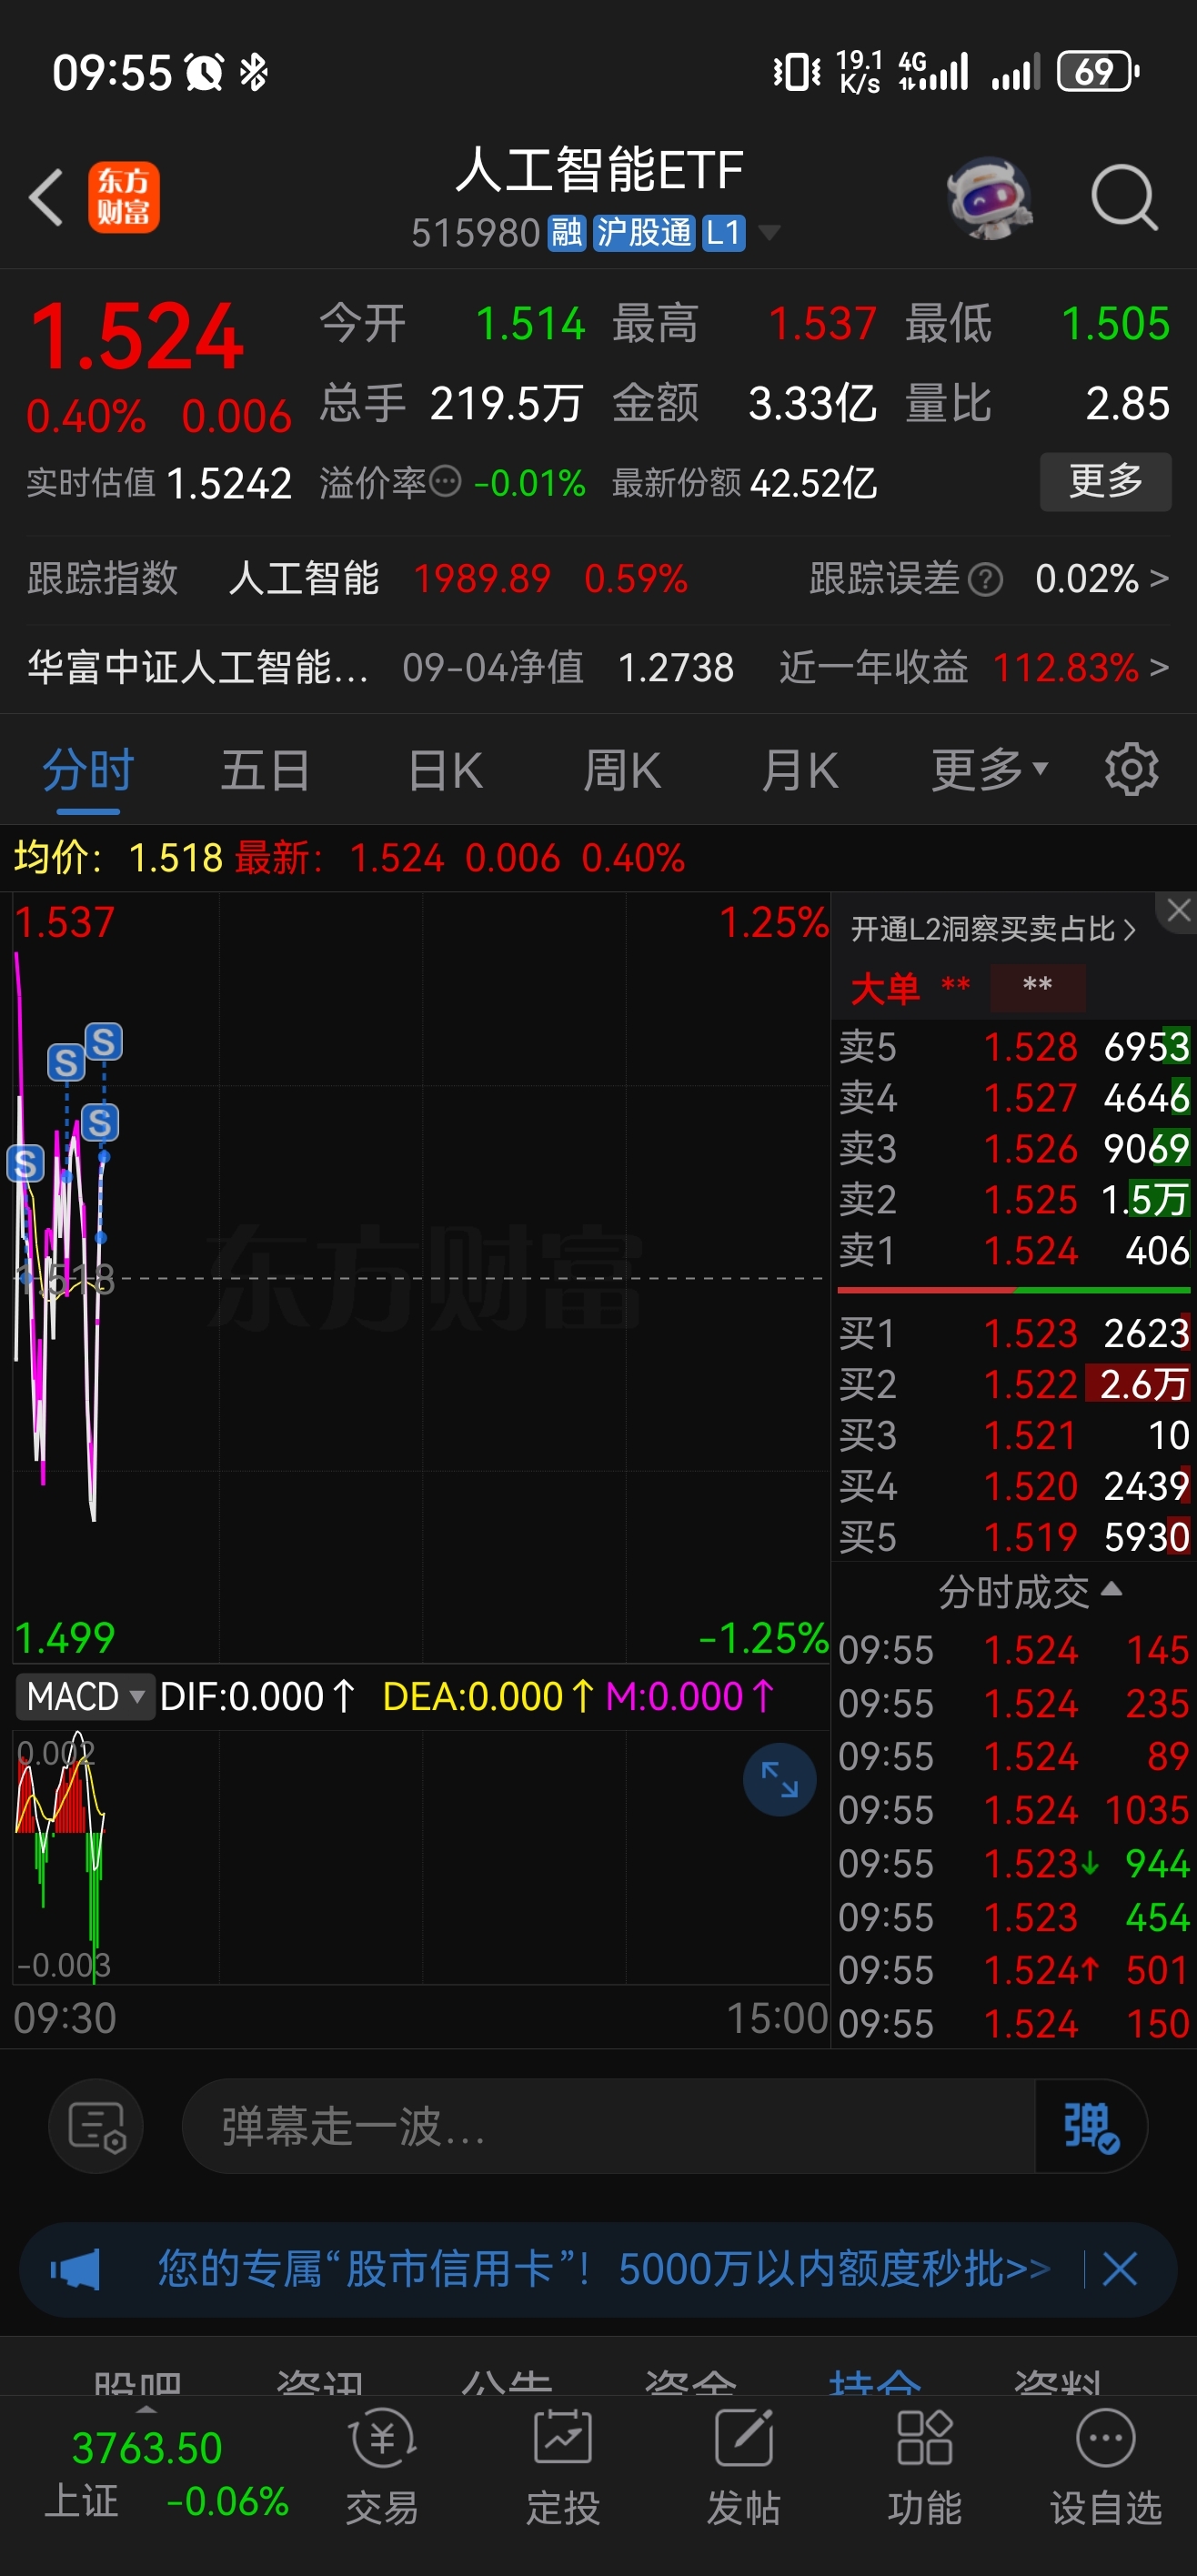This screenshot has height=2576, width=1197.
Task: Tap the top S sell marker on chart
Action: [104, 1042]
